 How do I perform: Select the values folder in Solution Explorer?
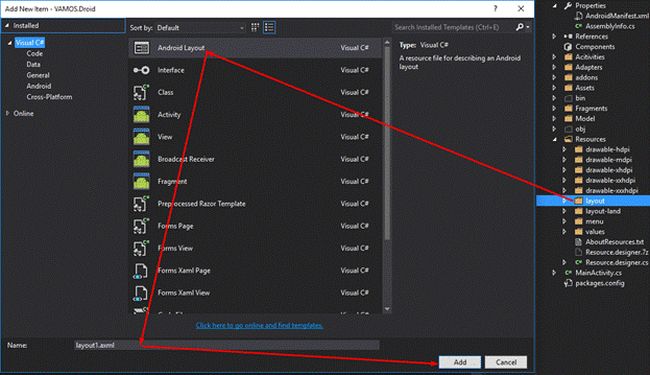595,232
